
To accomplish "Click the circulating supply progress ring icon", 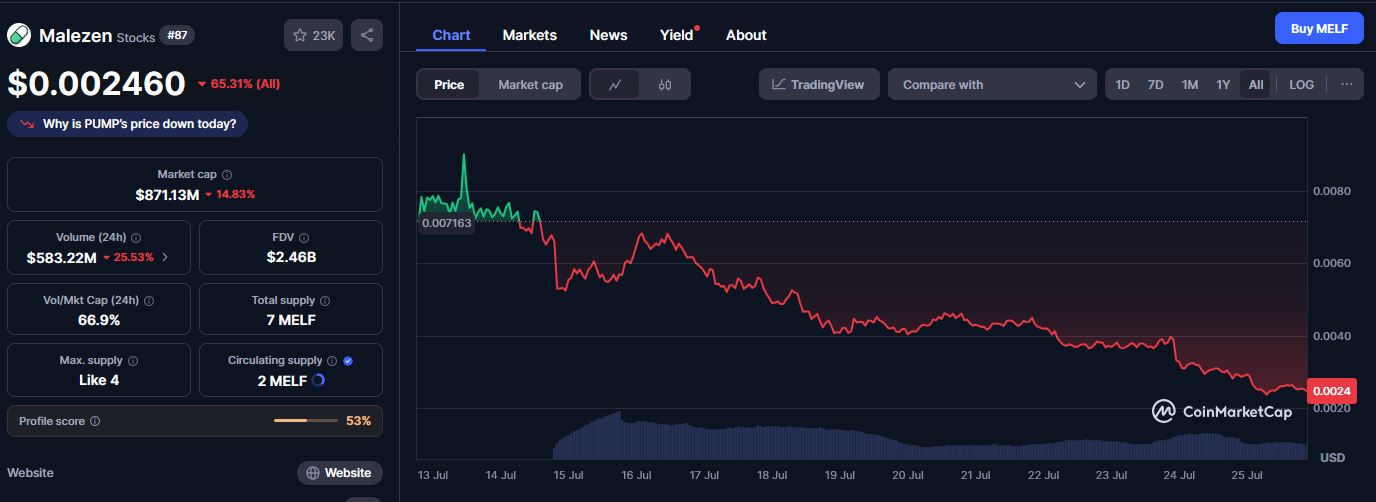I will pyautogui.click(x=319, y=380).
